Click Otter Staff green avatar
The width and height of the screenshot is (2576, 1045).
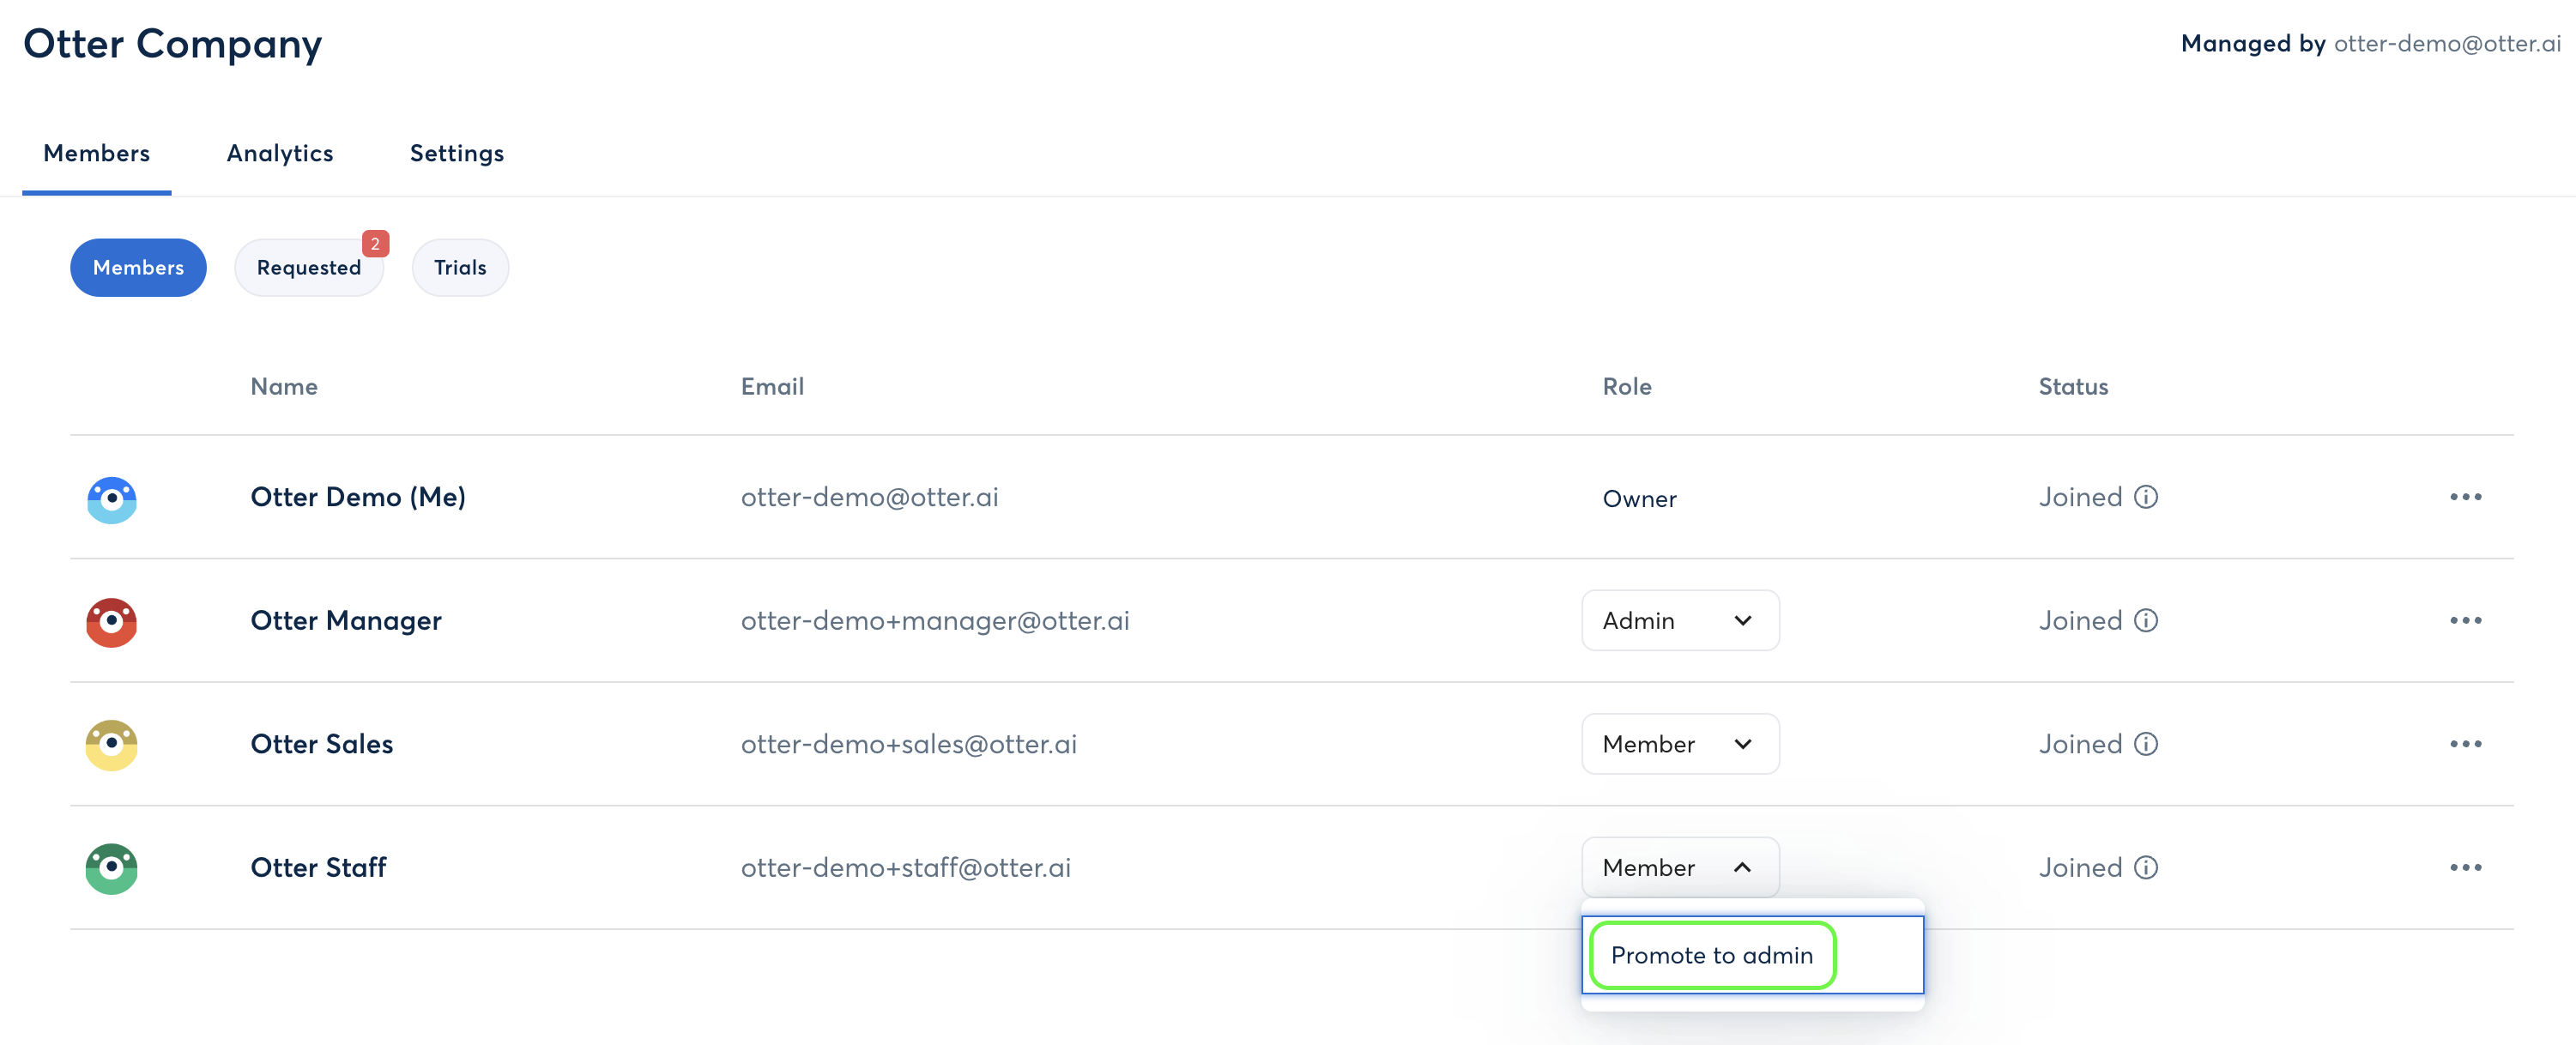tap(112, 868)
